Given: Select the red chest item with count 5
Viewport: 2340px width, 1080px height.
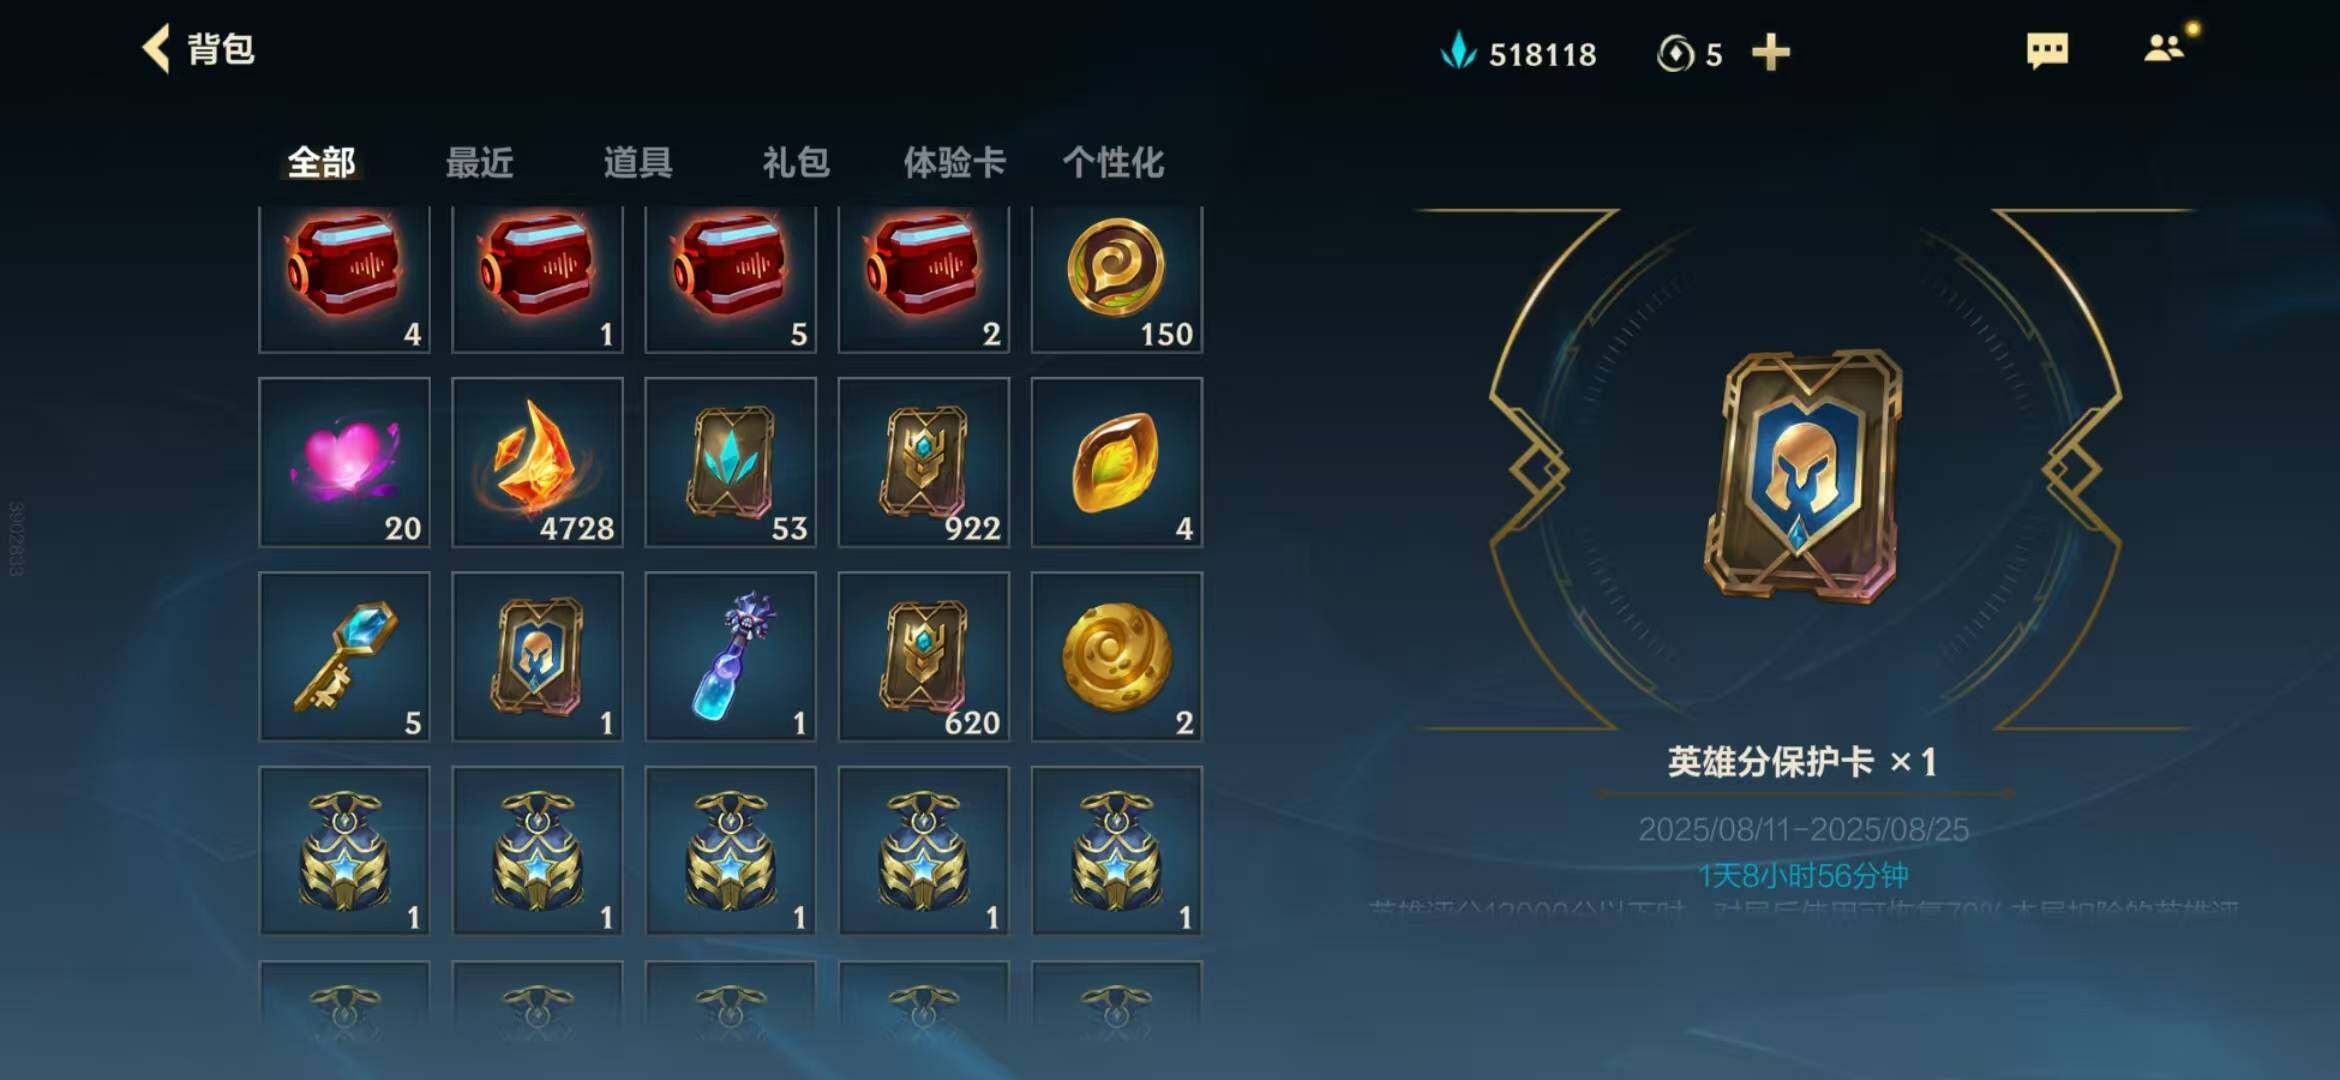Looking at the screenshot, I should (x=730, y=279).
